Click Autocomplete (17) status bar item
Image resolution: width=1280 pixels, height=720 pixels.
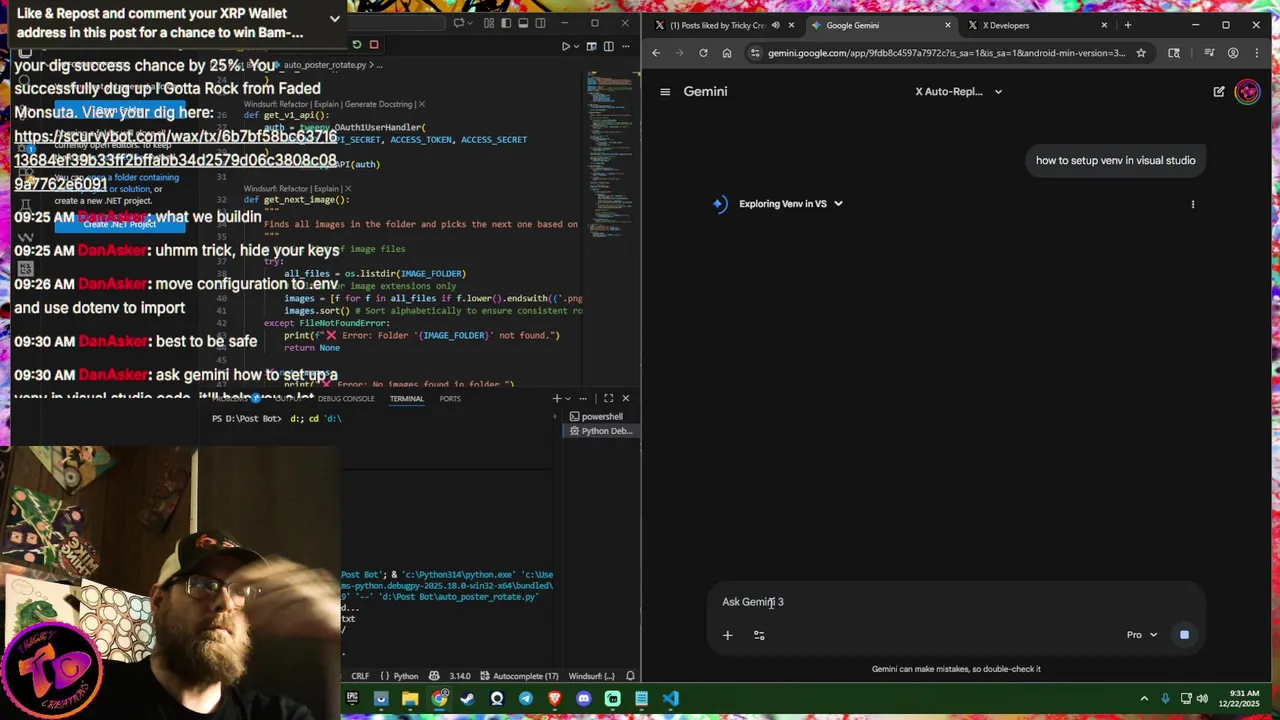pyautogui.click(x=519, y=676)
